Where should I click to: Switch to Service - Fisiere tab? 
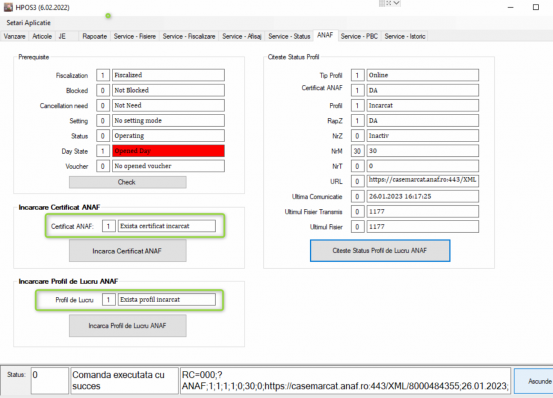click(x=135, y=36)
